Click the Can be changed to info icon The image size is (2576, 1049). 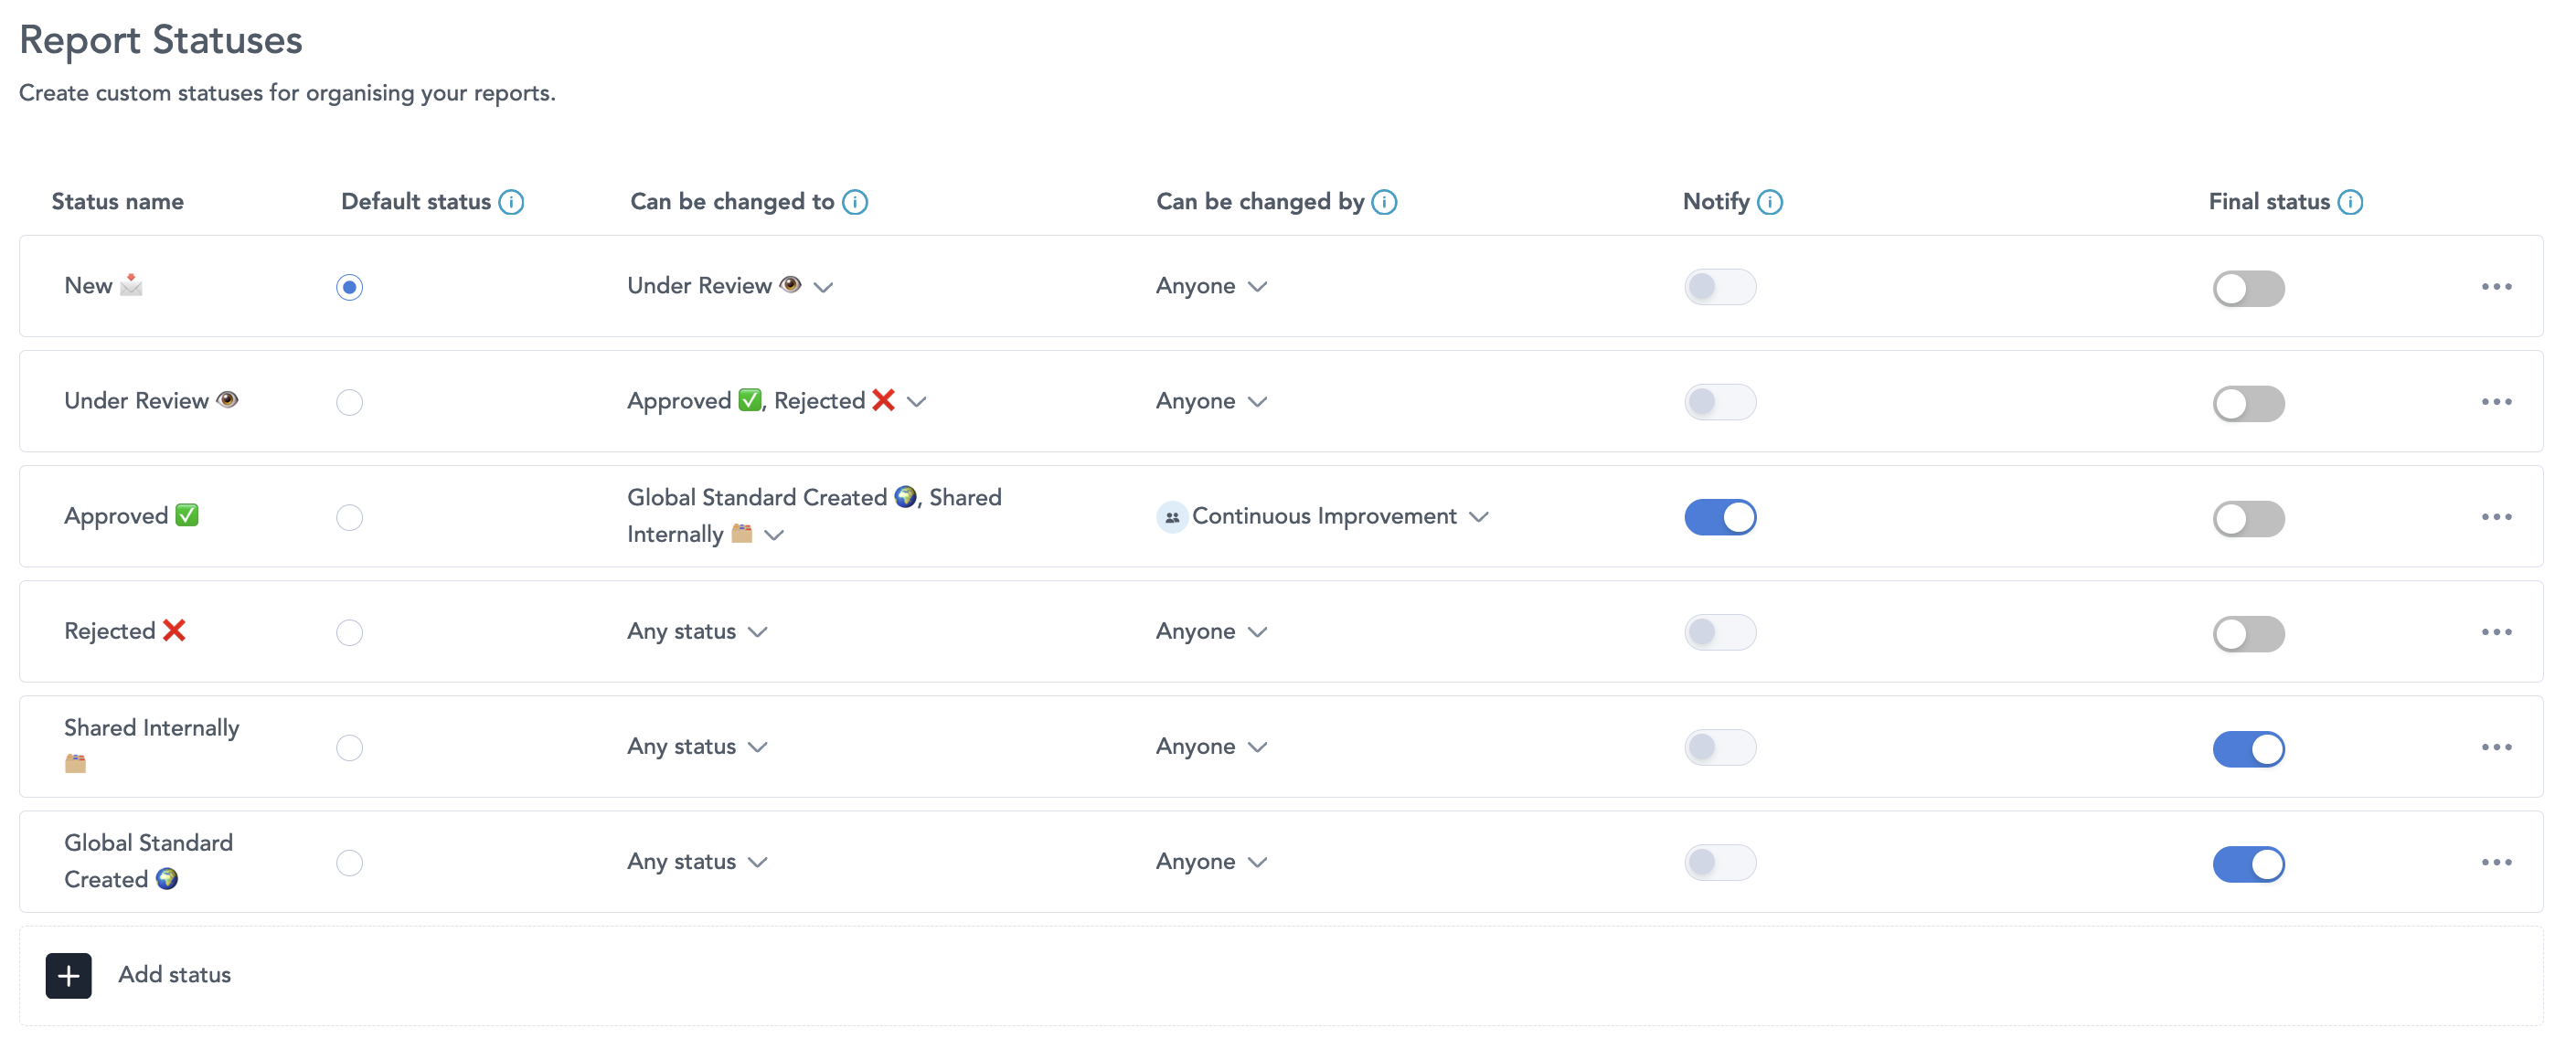coord(855,202)
